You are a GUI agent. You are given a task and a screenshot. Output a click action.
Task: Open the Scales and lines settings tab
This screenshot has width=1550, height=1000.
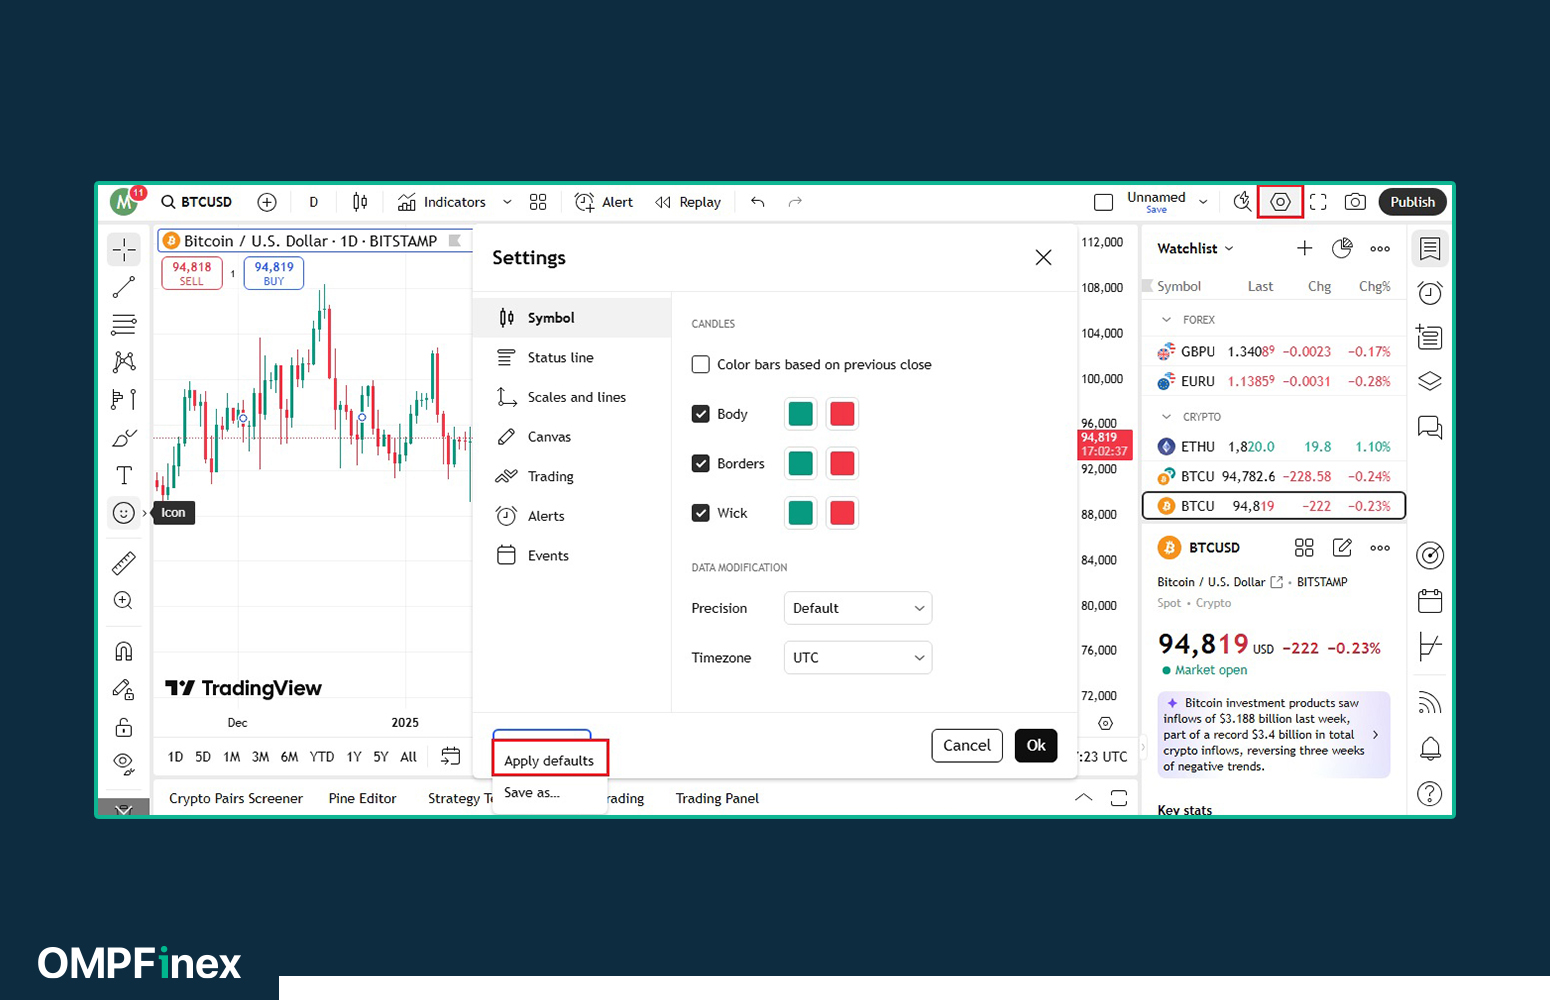pyautogui.click(x=572, y=397)
